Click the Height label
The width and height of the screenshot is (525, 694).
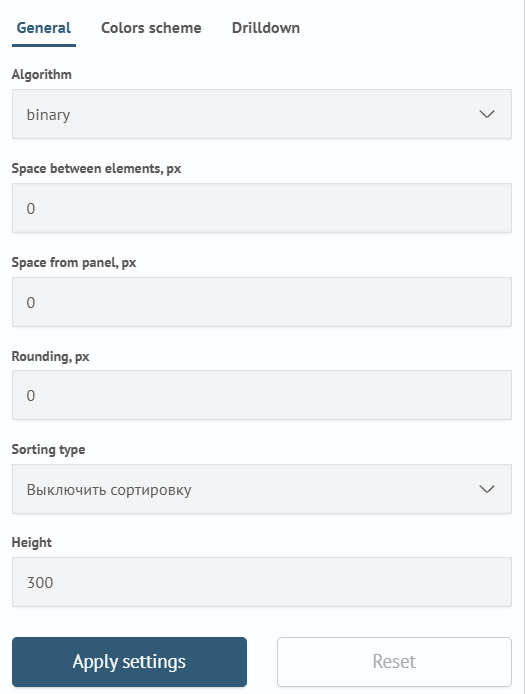tap(31, 542)
